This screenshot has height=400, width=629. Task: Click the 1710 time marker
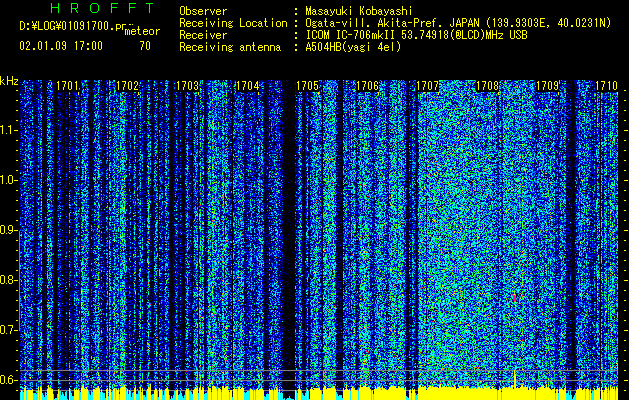(606, 86)
